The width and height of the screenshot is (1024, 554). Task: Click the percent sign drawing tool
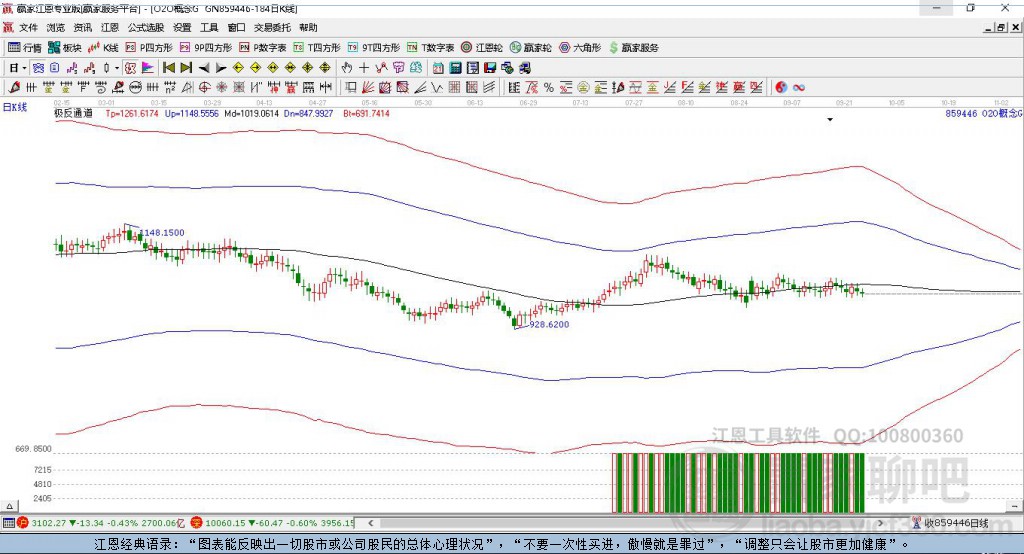point(549,87)
